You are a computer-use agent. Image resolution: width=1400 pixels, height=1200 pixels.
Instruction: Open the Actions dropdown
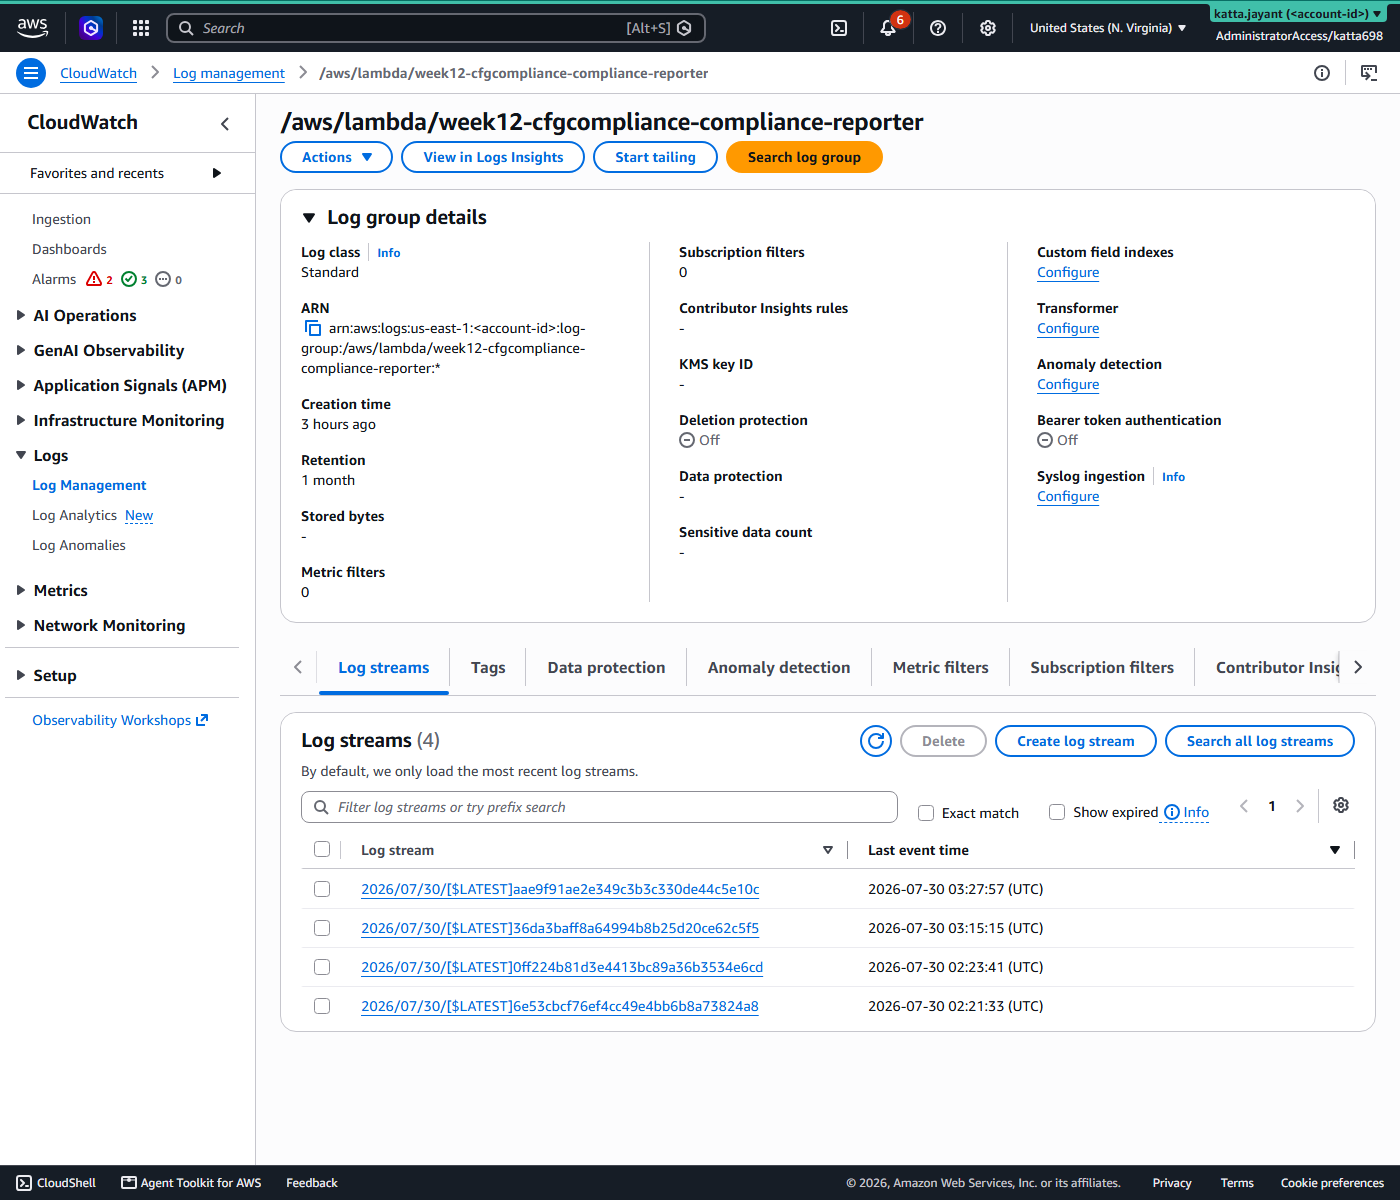337,157
